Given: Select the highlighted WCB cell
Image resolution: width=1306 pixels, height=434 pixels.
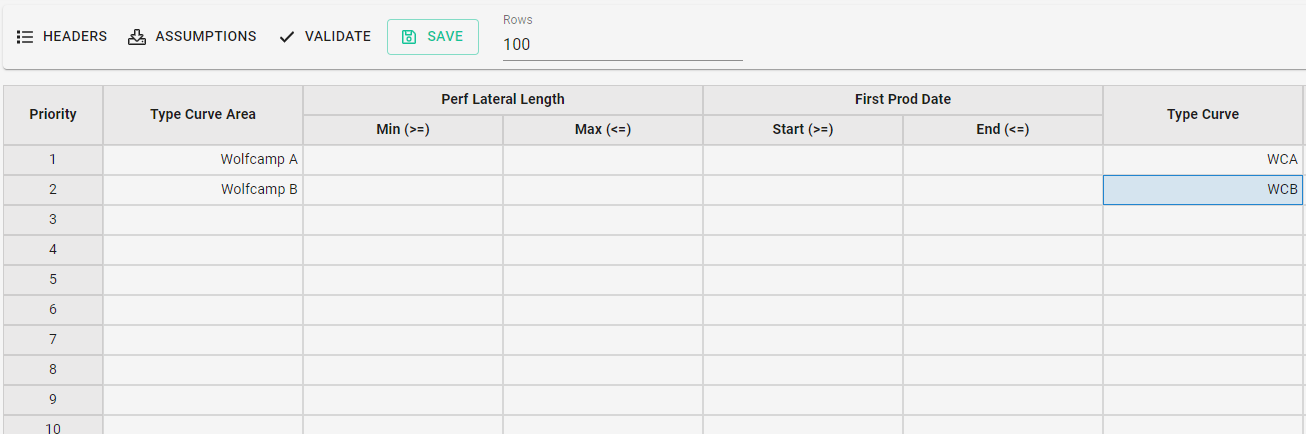Looking at the screenshot, I should pyautogui.click(x=1203, y=190).
